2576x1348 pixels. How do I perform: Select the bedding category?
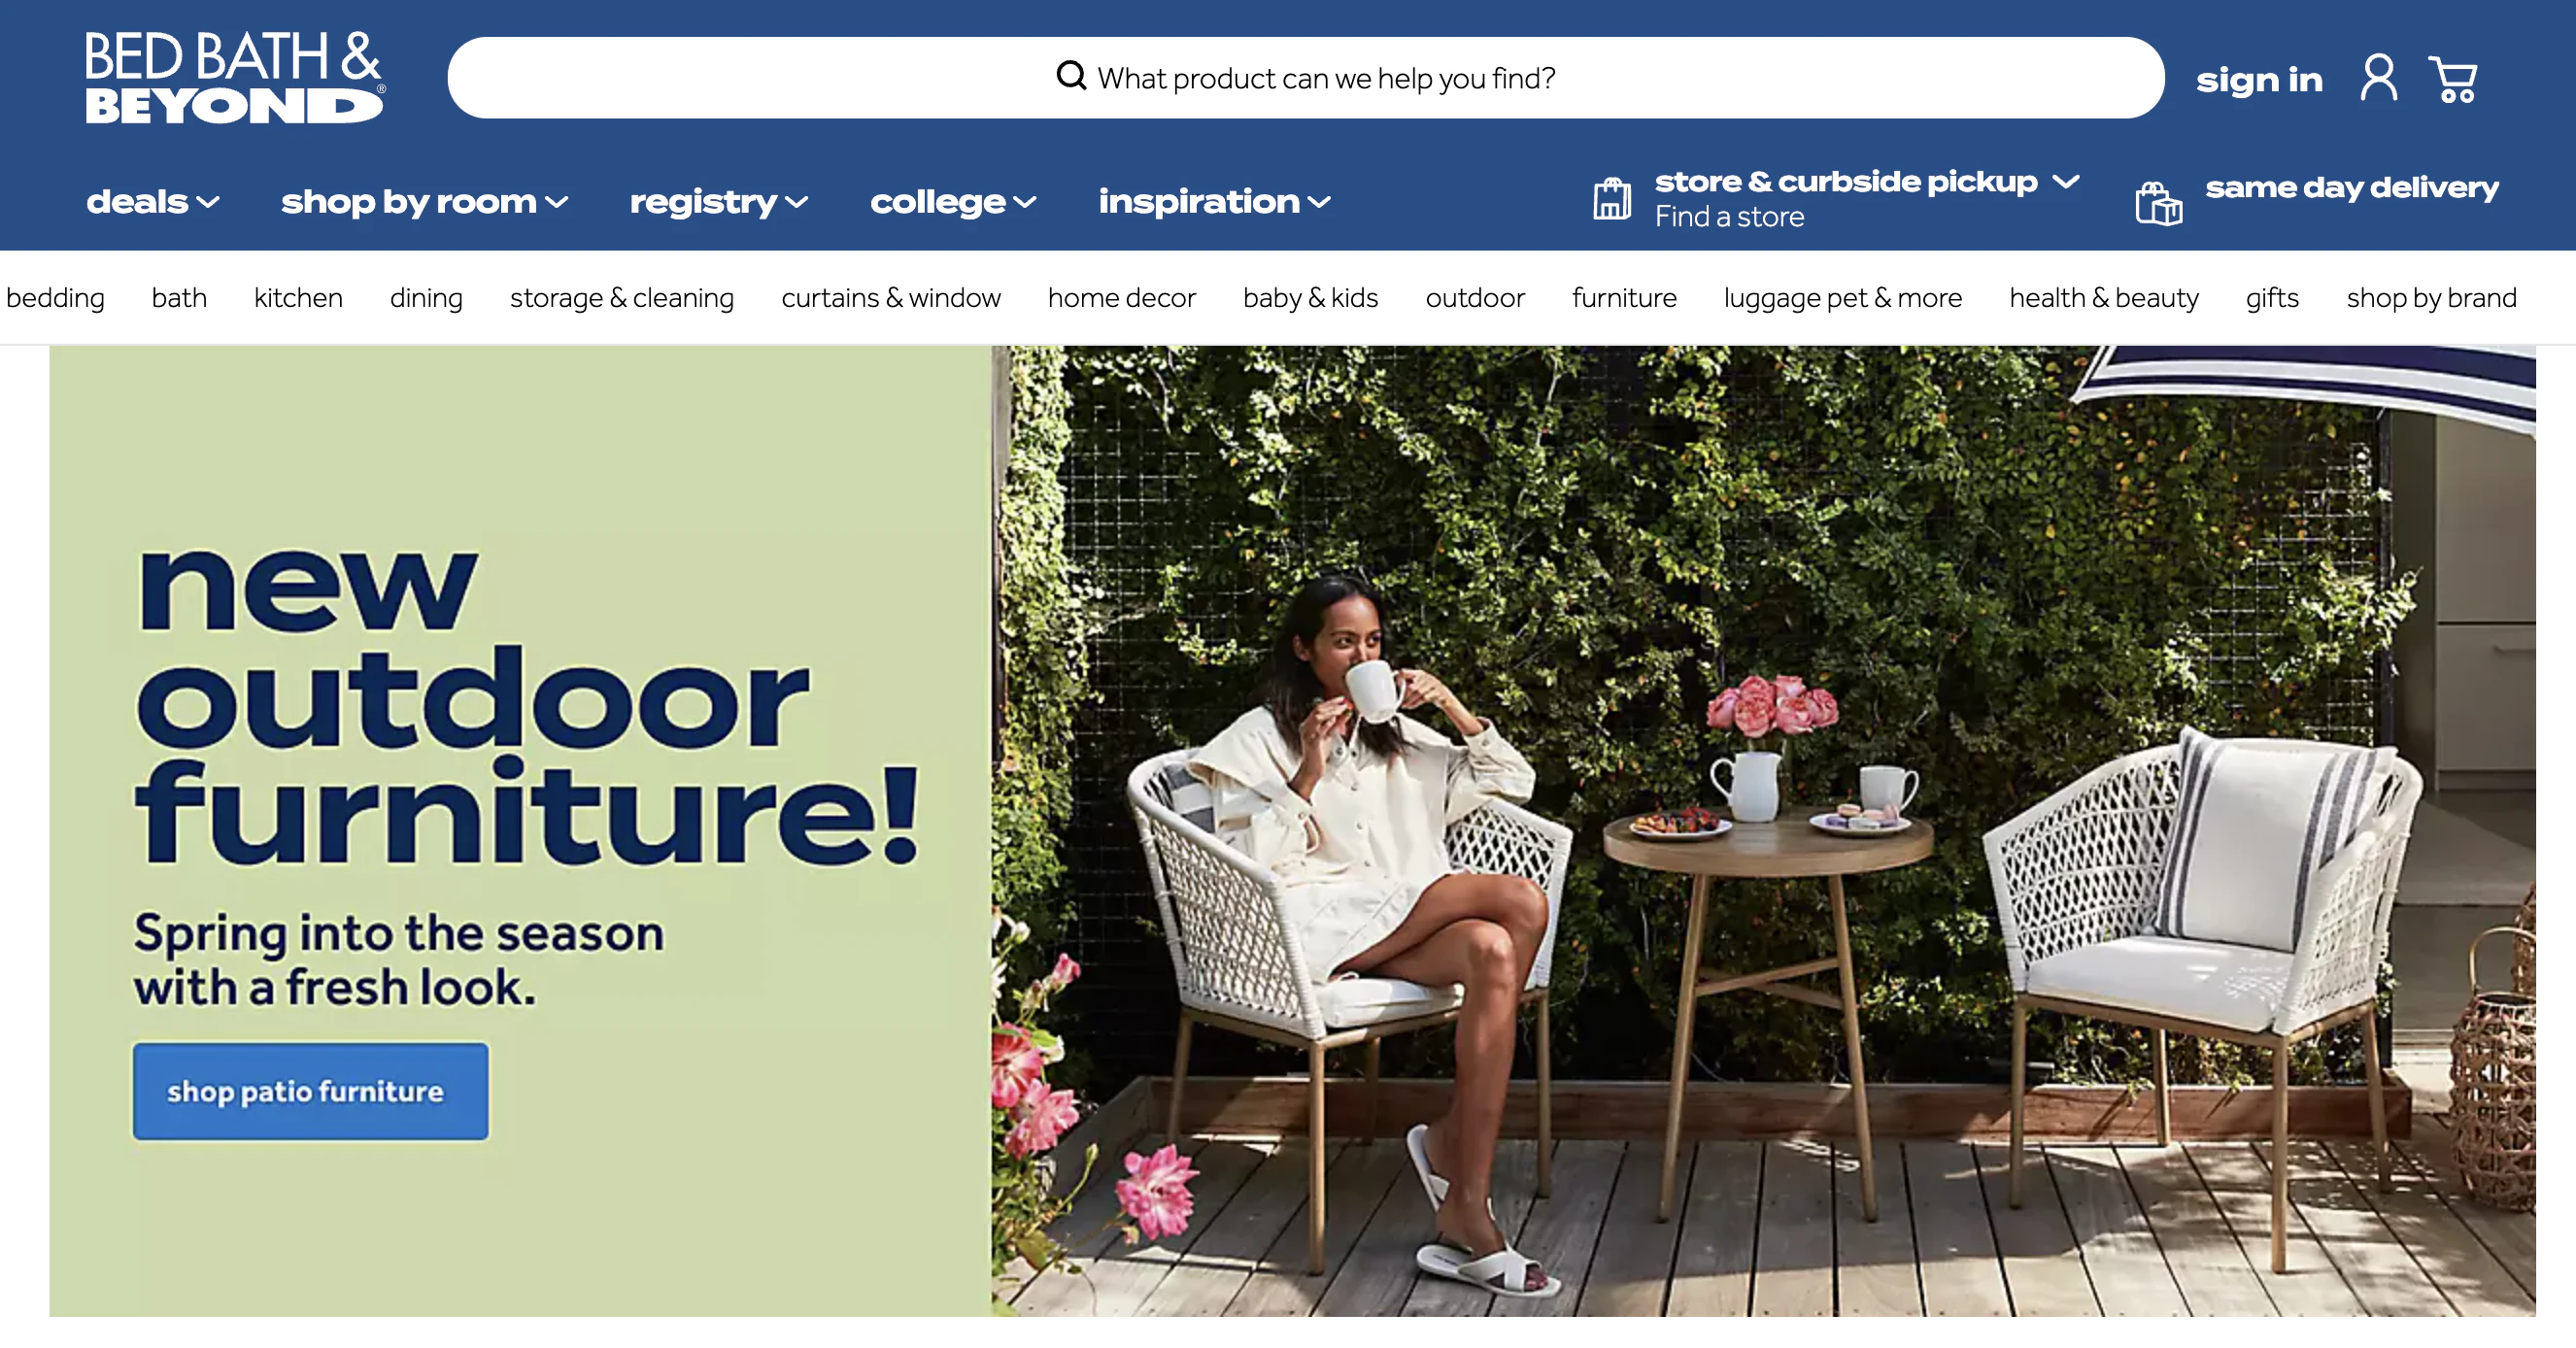(55, 298)
